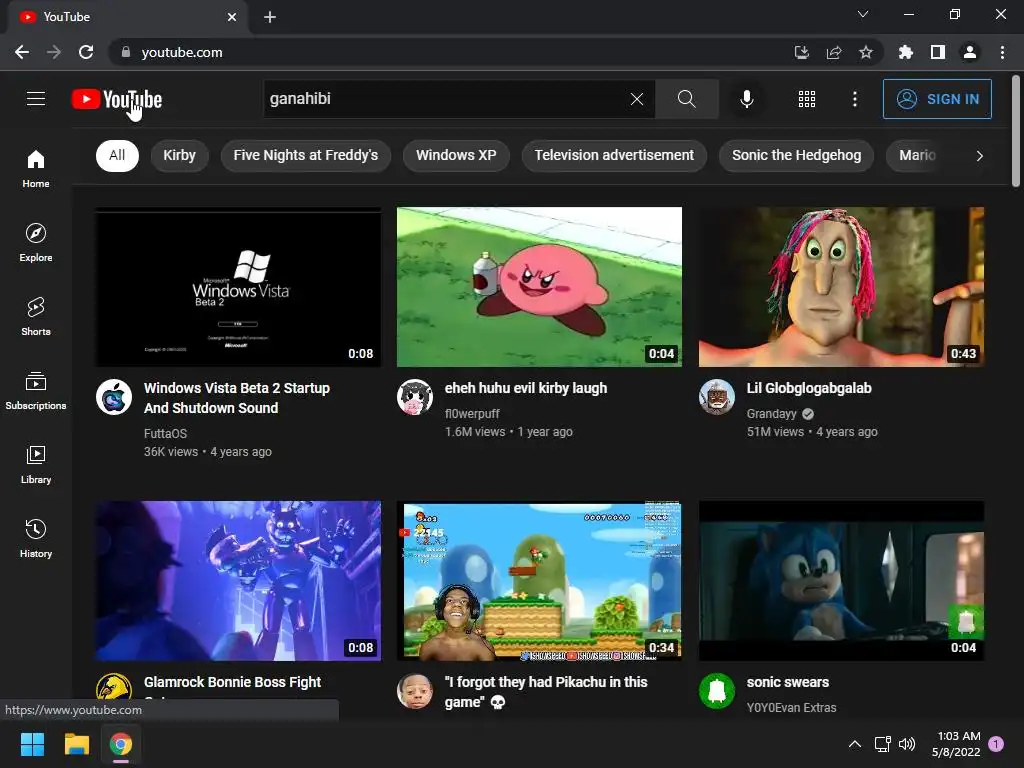Image resolution: width=1024 pixels, height=768 pixels.
Task: Open a new browser tab
Action: tap(270, 17)
